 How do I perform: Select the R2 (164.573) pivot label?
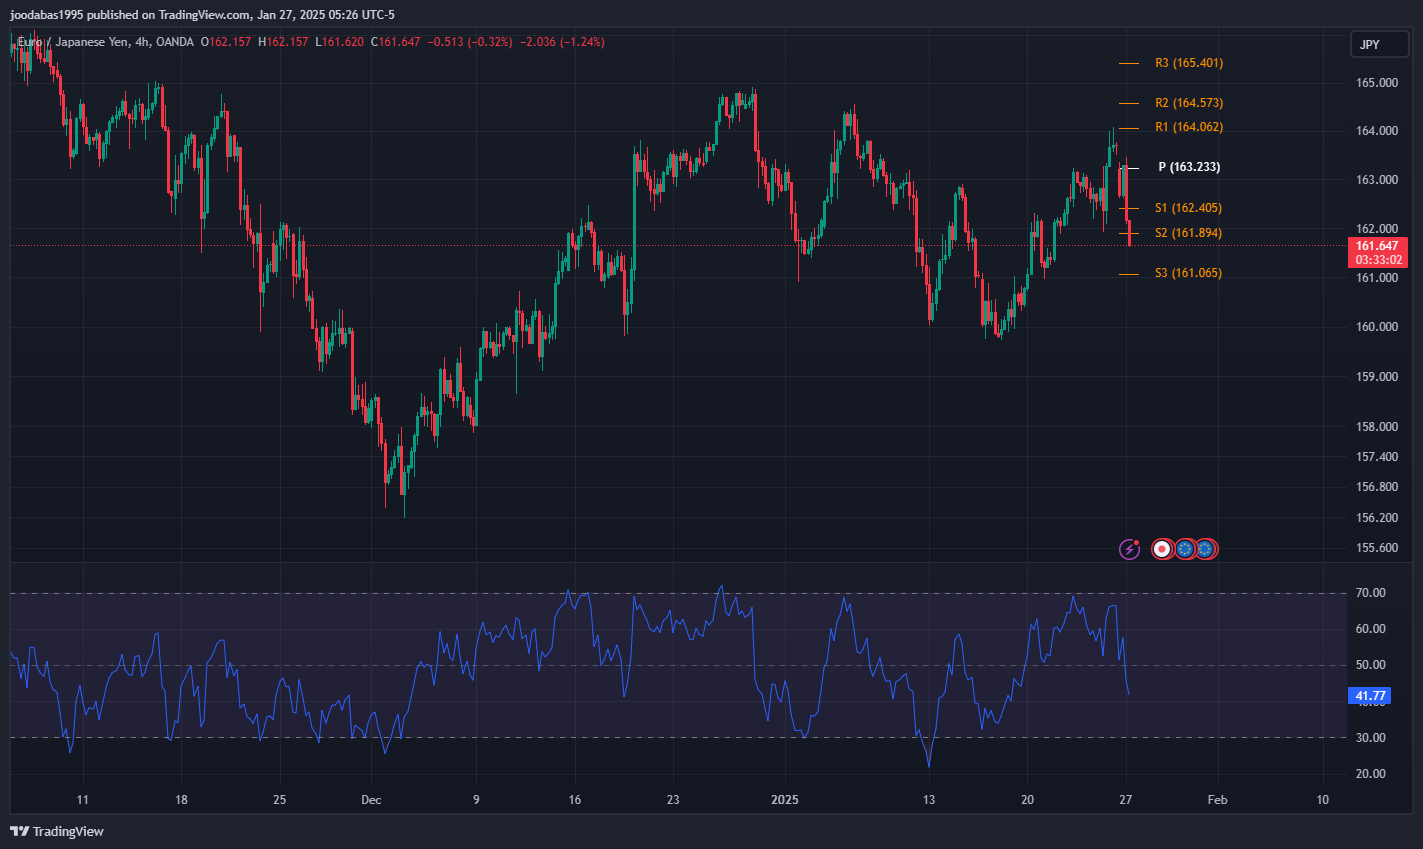(x=1189, y=103)
